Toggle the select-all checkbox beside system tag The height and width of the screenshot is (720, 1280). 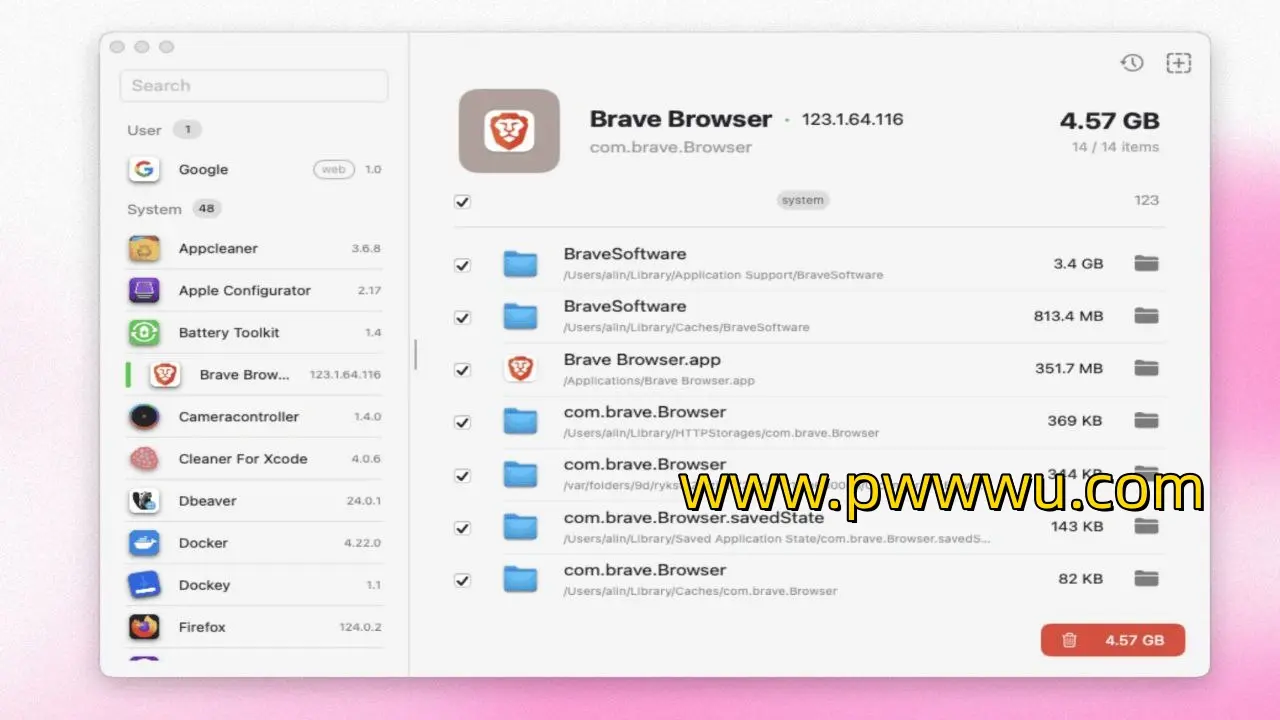pos(462,201)
